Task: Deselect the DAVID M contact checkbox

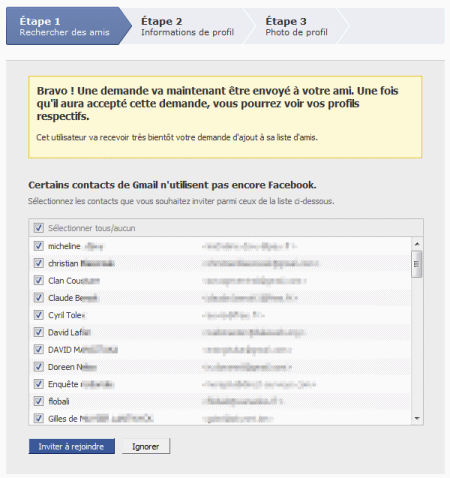Action: [x=39, y=350]
